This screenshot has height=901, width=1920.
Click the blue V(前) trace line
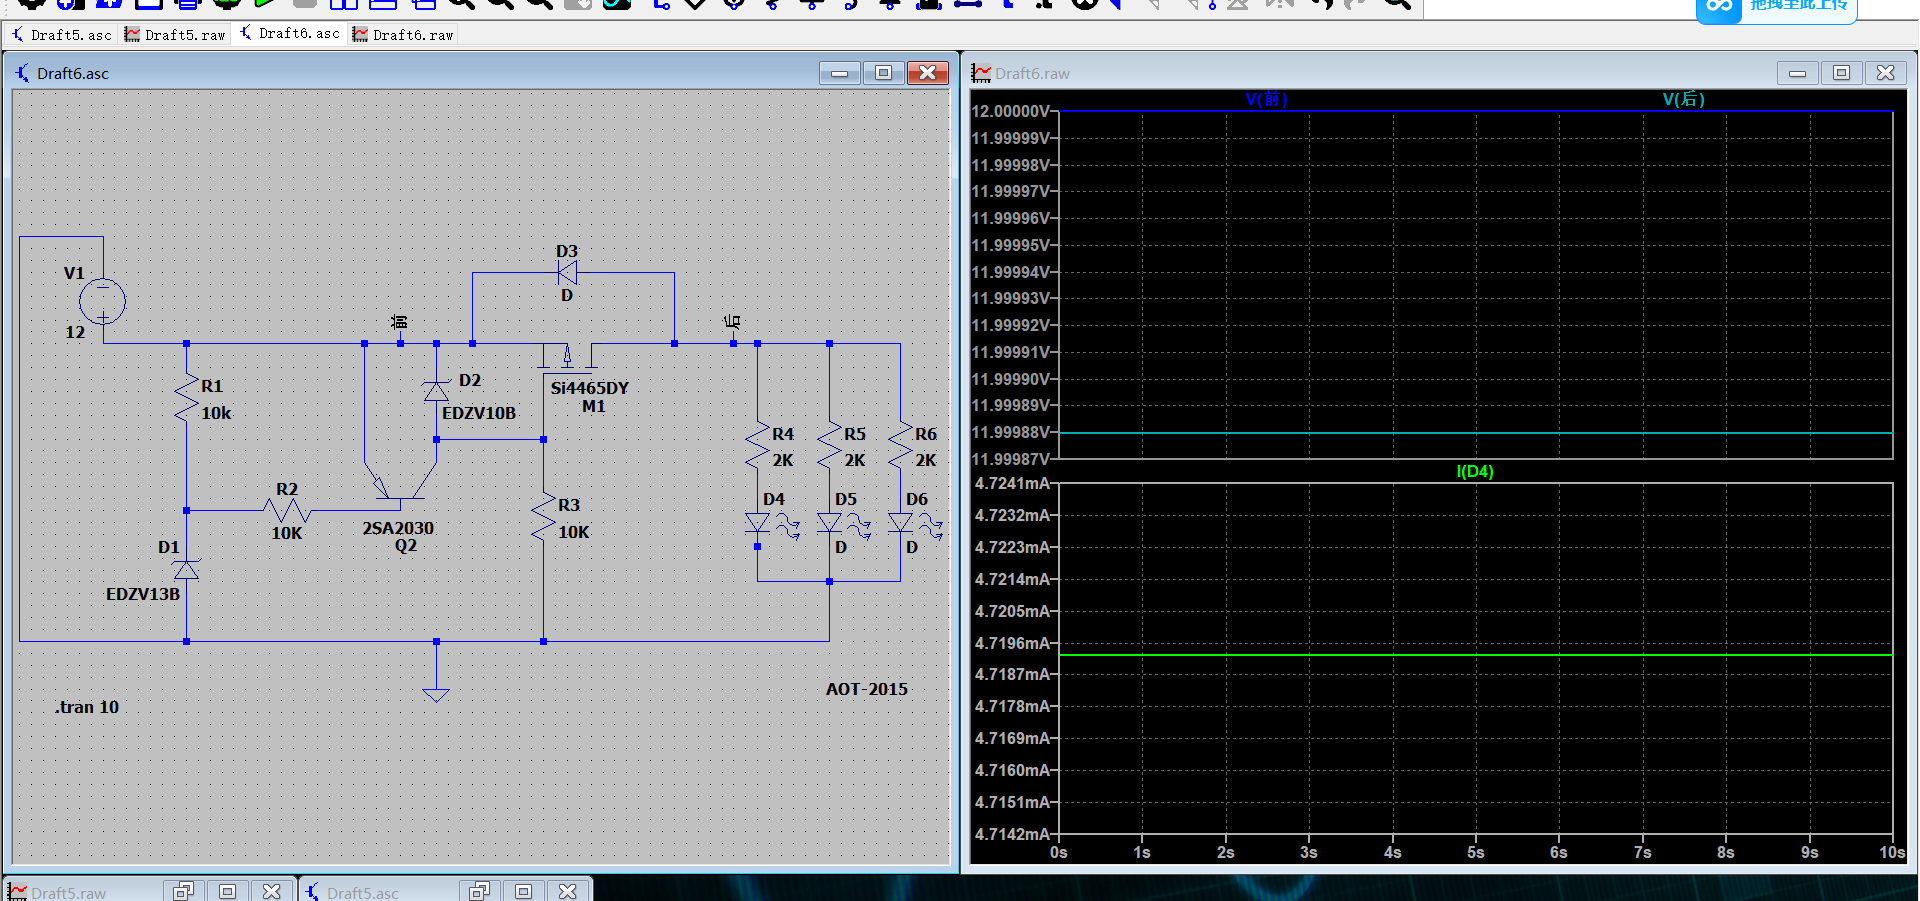(x=1476, y=111)
